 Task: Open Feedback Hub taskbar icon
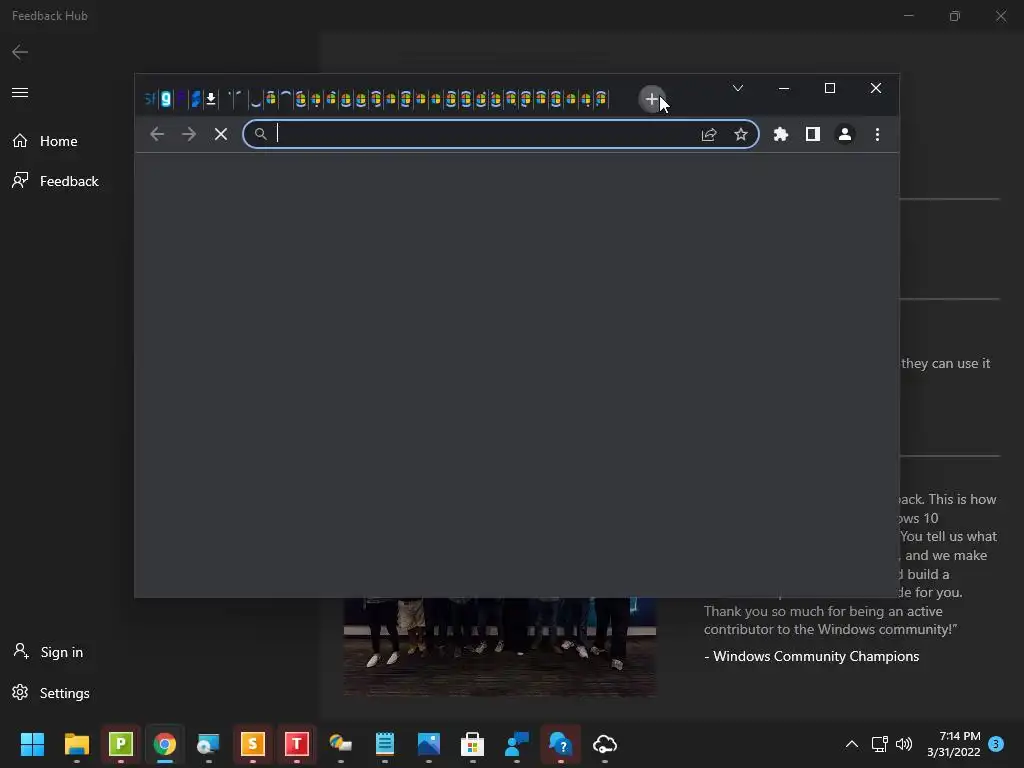pyautogui.click(x=517, y=744)
